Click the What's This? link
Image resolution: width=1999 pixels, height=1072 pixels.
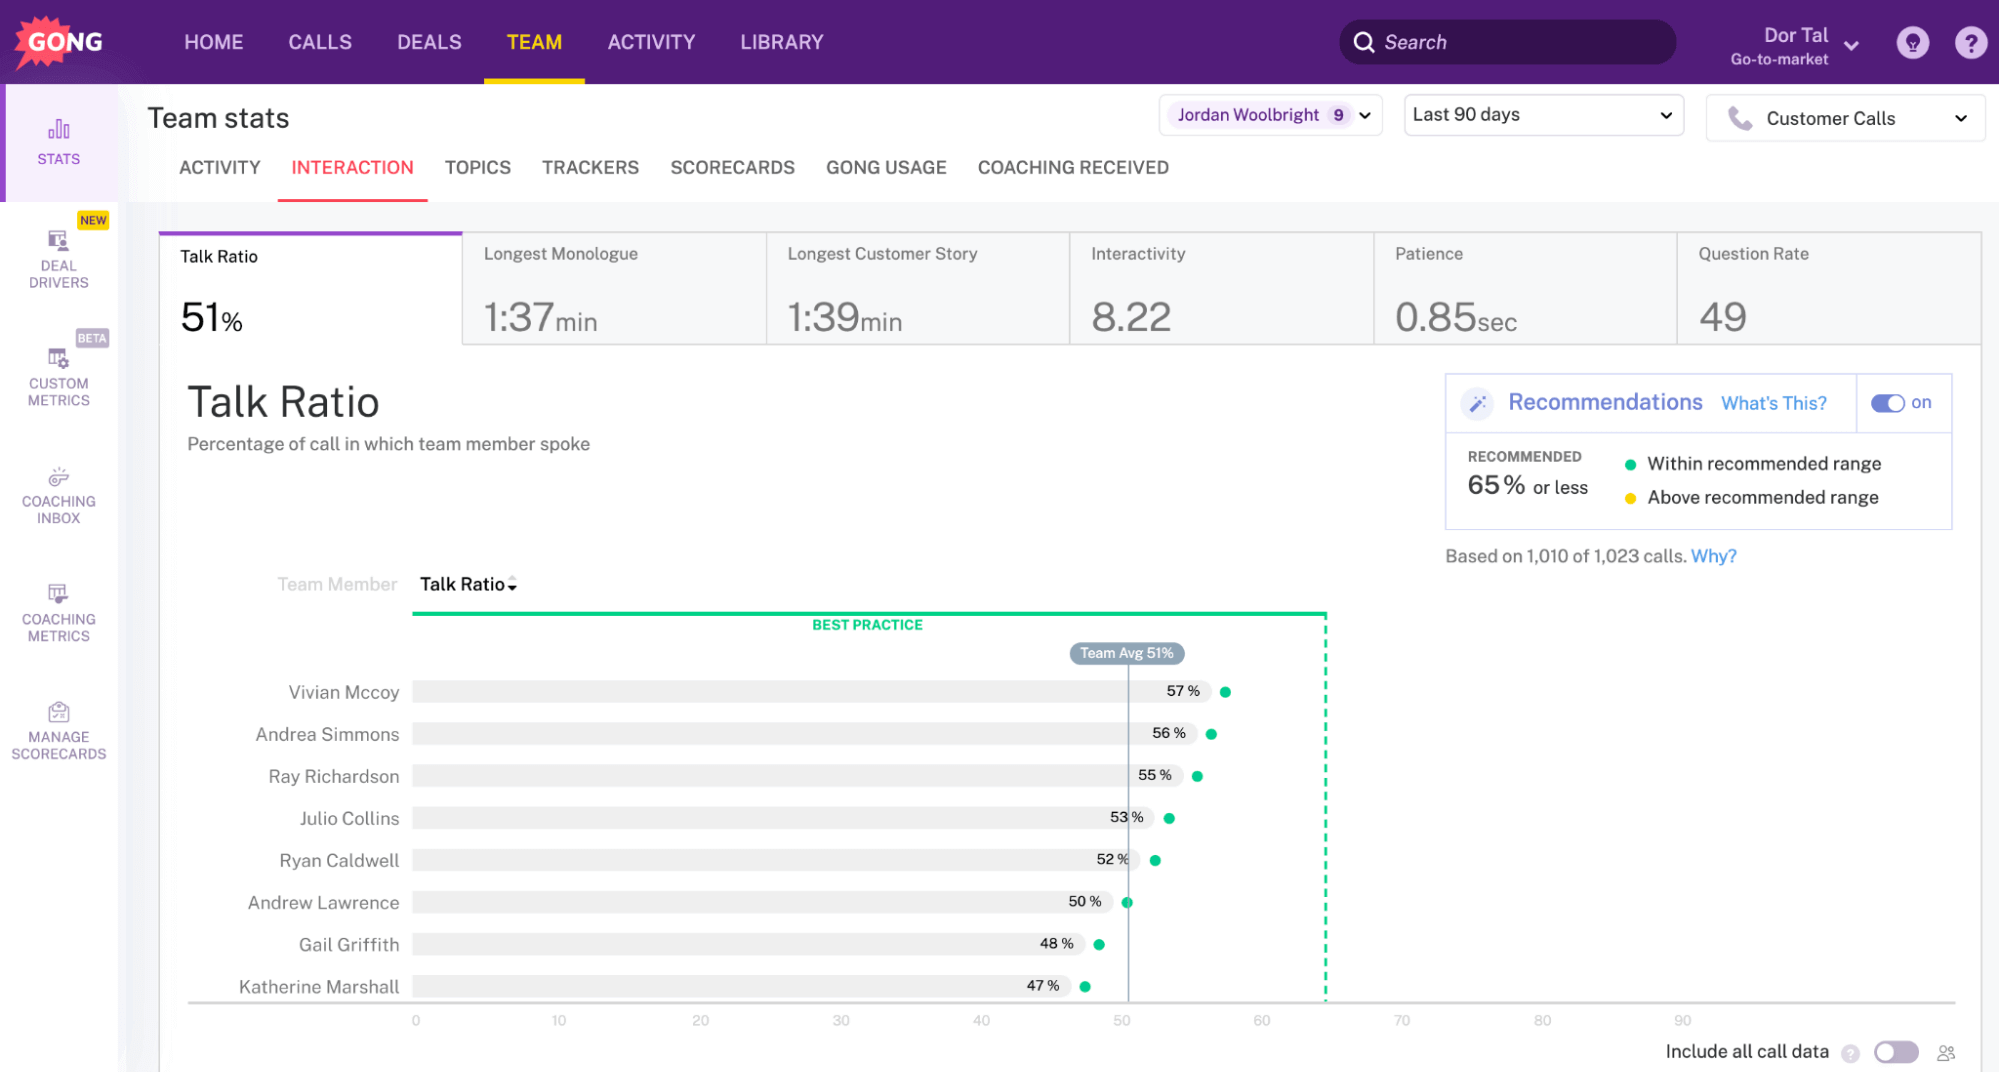(x=1773, y=404)
